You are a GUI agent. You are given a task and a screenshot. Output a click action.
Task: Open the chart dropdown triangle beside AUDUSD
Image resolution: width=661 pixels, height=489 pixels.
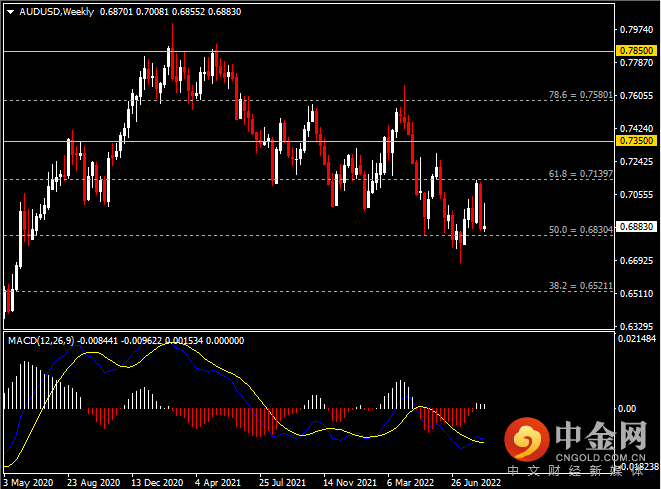coord(11,12)
